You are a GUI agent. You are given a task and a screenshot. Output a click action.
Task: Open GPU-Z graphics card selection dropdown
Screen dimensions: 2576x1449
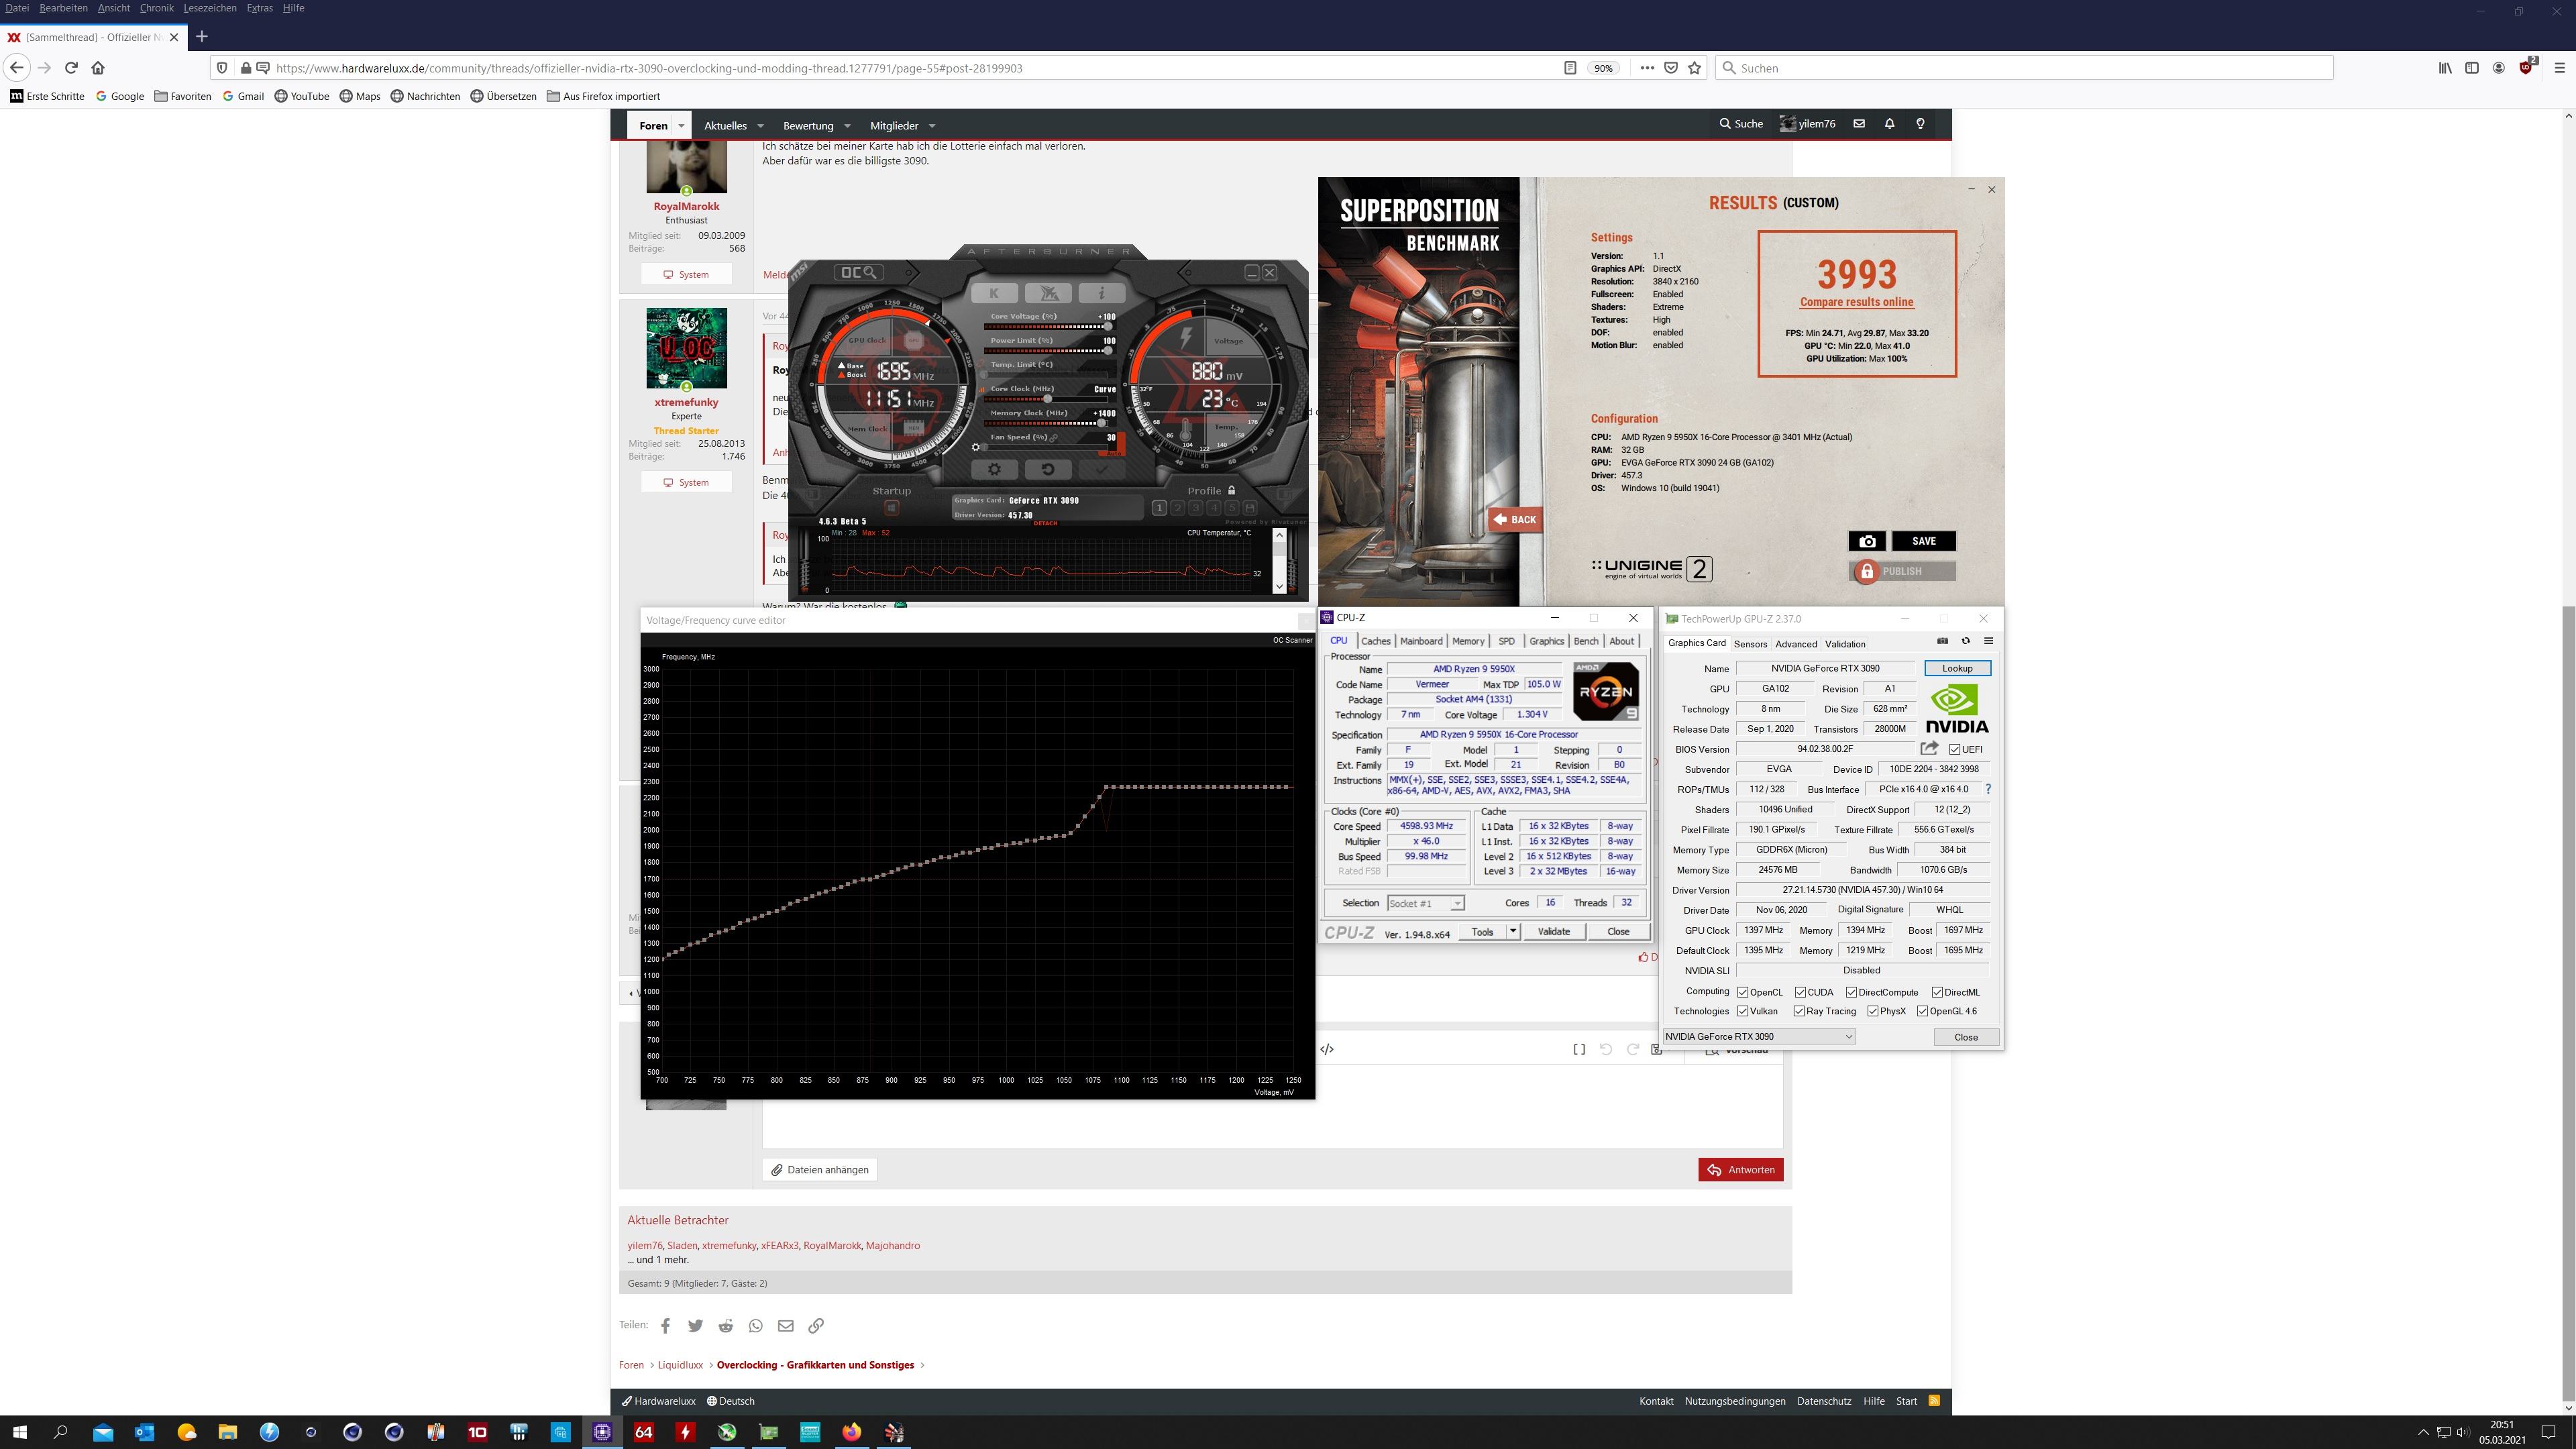point(1759,1037)
